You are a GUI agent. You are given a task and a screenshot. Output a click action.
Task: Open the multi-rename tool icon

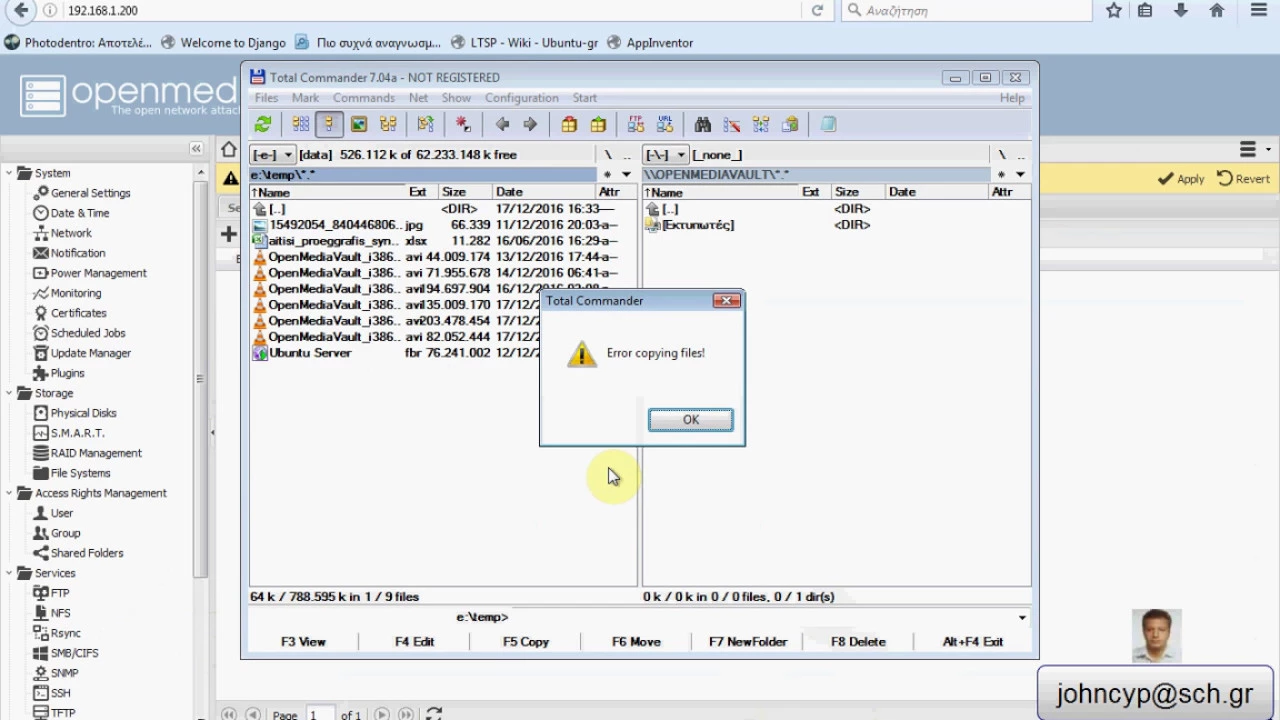732,125
